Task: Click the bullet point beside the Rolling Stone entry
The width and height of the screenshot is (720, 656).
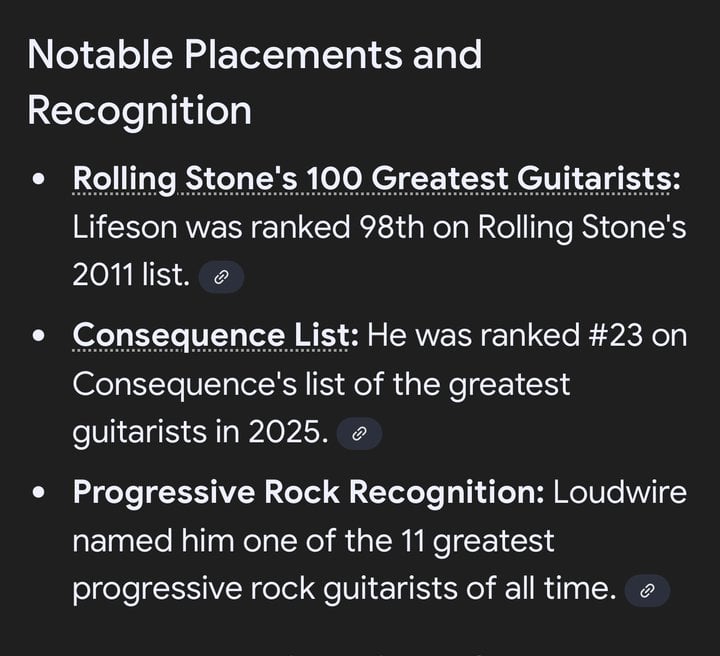Action: [40, 180]
